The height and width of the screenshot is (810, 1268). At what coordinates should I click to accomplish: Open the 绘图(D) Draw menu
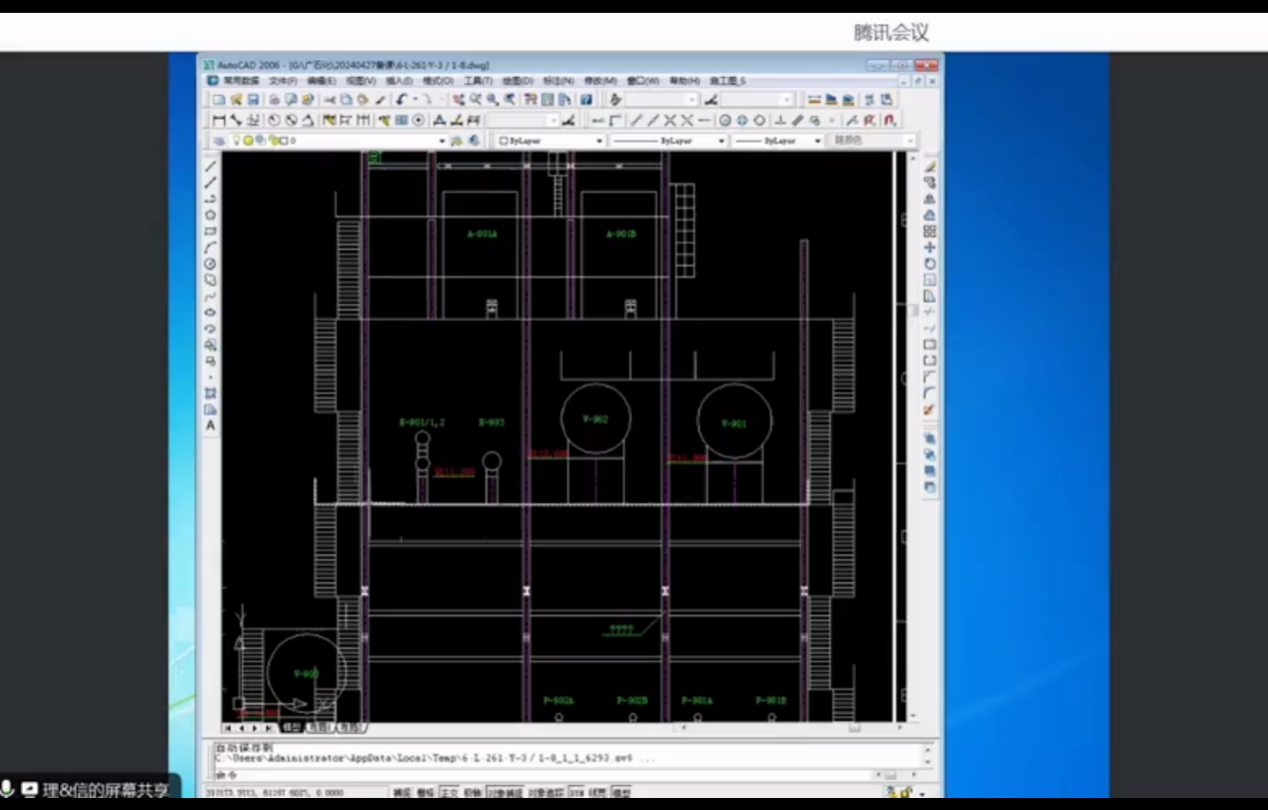click(517, 80)
